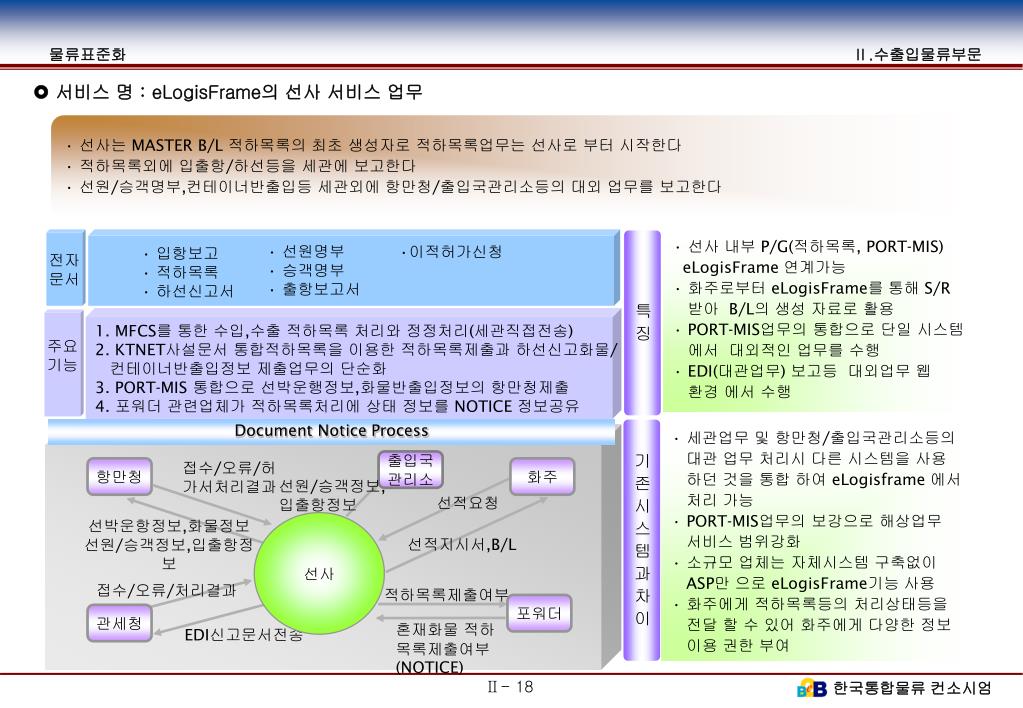Click the text 입항보고
Image resolution: width=1023 pixels, height=708 pixels.
tap(187, 253)
